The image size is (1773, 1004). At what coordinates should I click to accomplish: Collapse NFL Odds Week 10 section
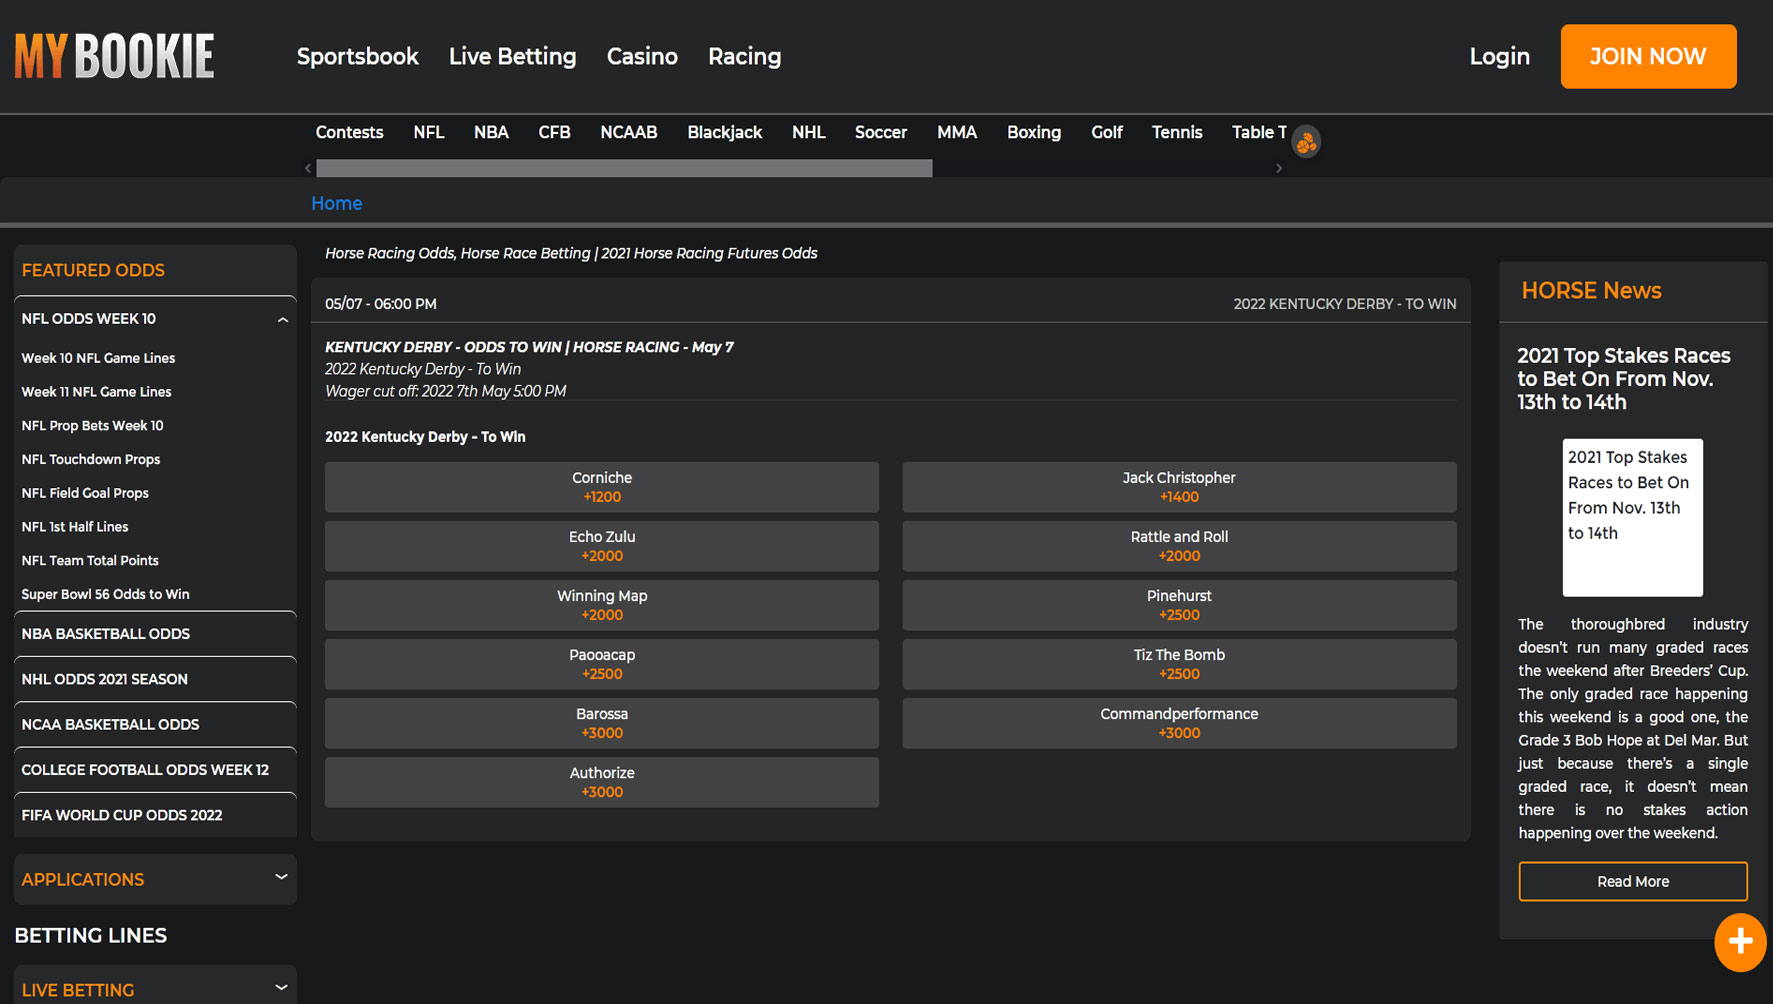[282, 320]
